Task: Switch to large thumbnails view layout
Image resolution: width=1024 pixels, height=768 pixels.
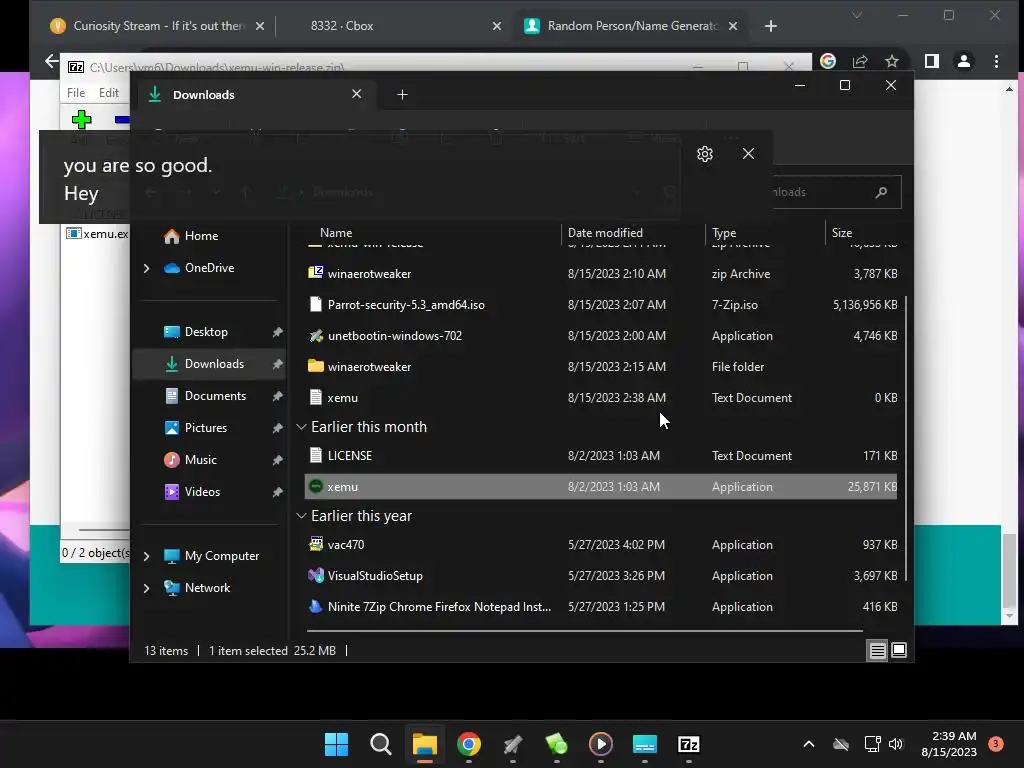Action: pos(899,650)
